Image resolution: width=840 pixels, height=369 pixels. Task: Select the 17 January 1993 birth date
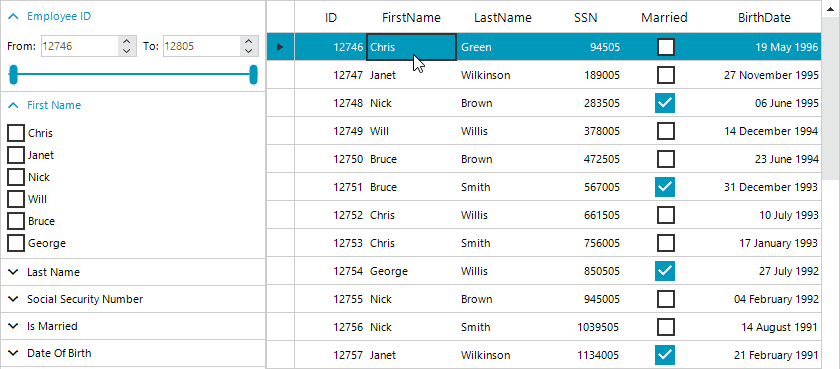764,243
